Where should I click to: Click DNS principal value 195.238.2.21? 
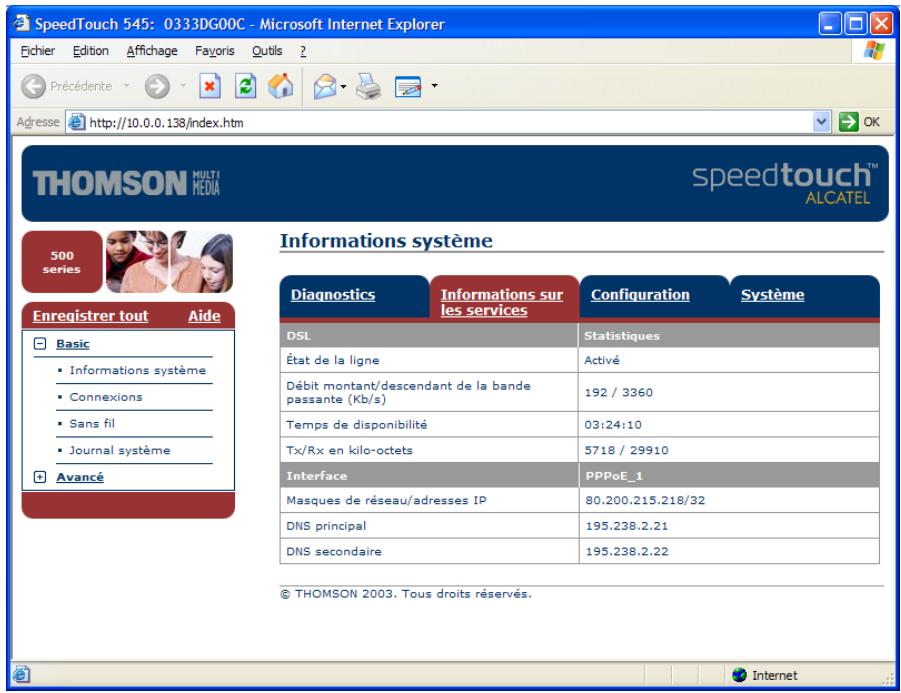626,526
